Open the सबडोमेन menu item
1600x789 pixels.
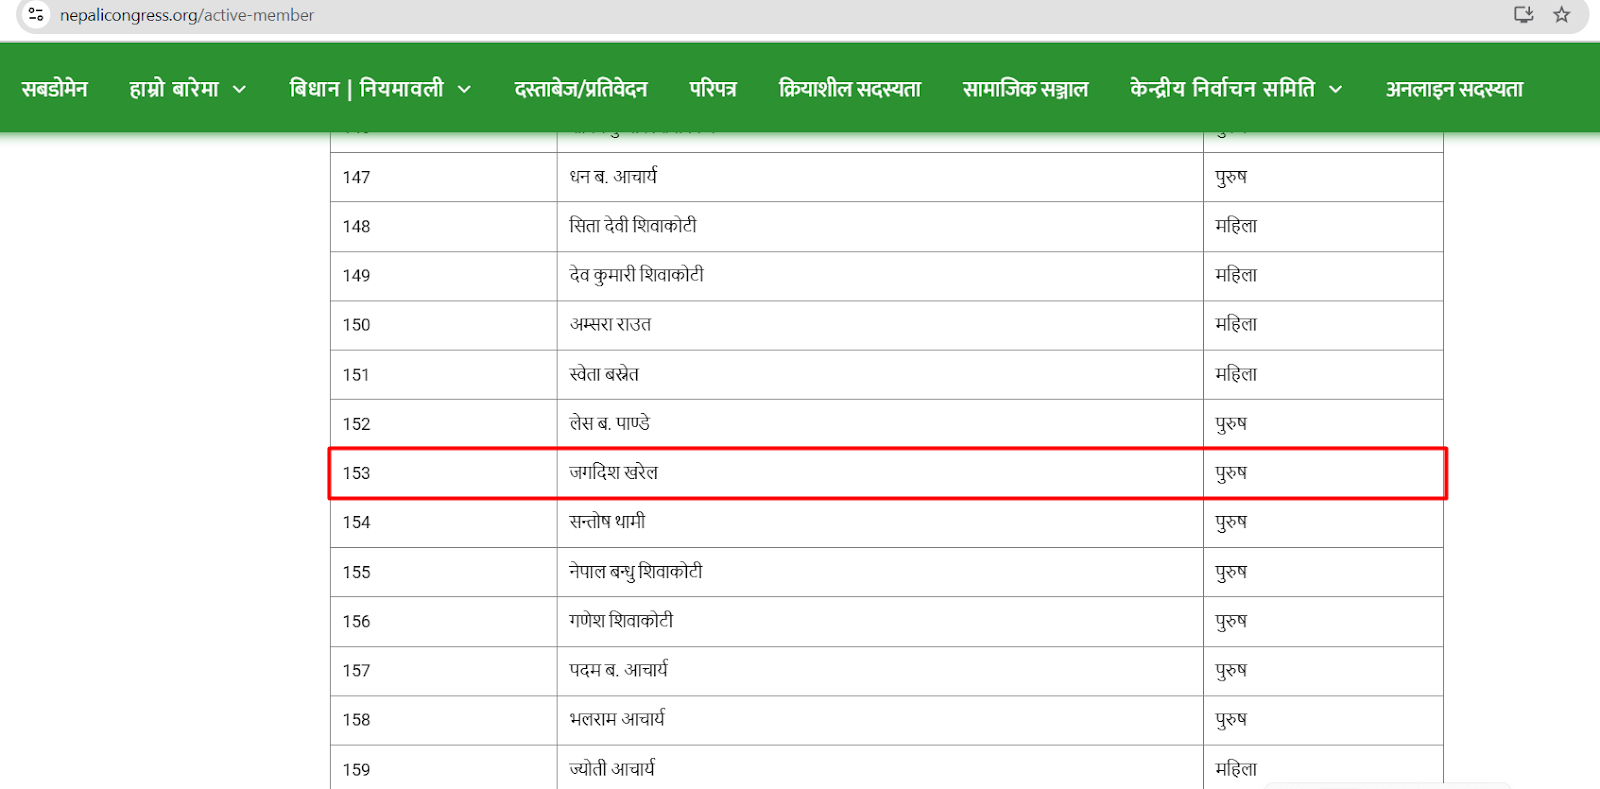[x=55, y=89]
